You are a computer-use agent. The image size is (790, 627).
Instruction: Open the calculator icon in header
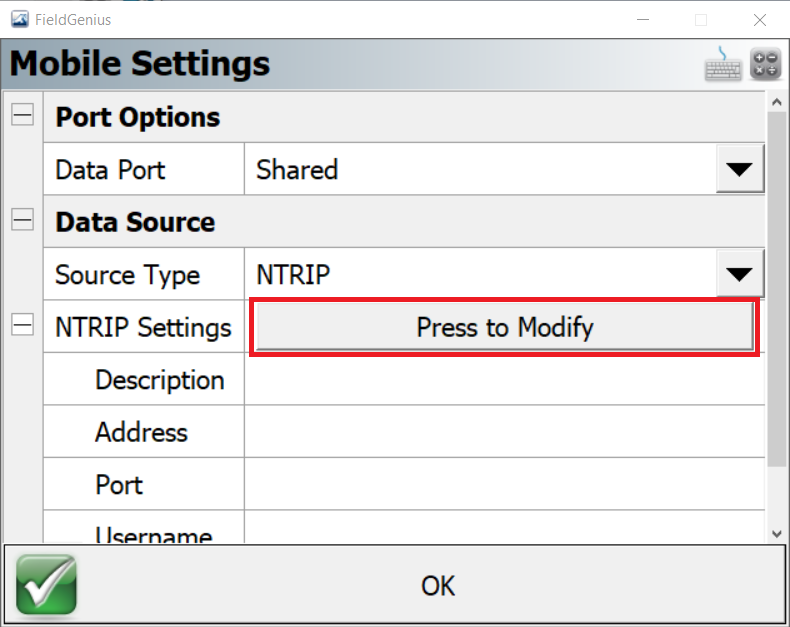coord(765,64)
